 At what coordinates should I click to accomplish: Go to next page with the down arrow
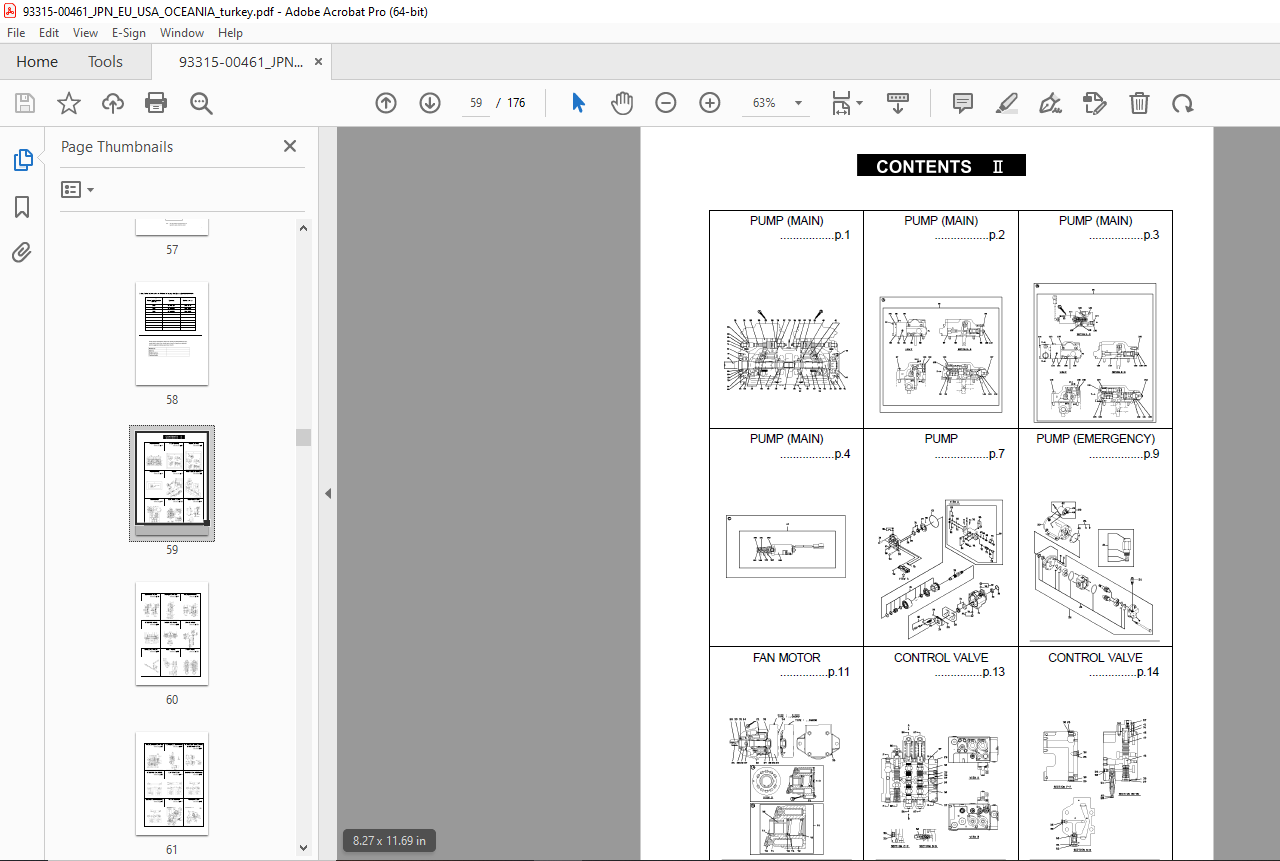pyautogui.click(x=430, y=103)
